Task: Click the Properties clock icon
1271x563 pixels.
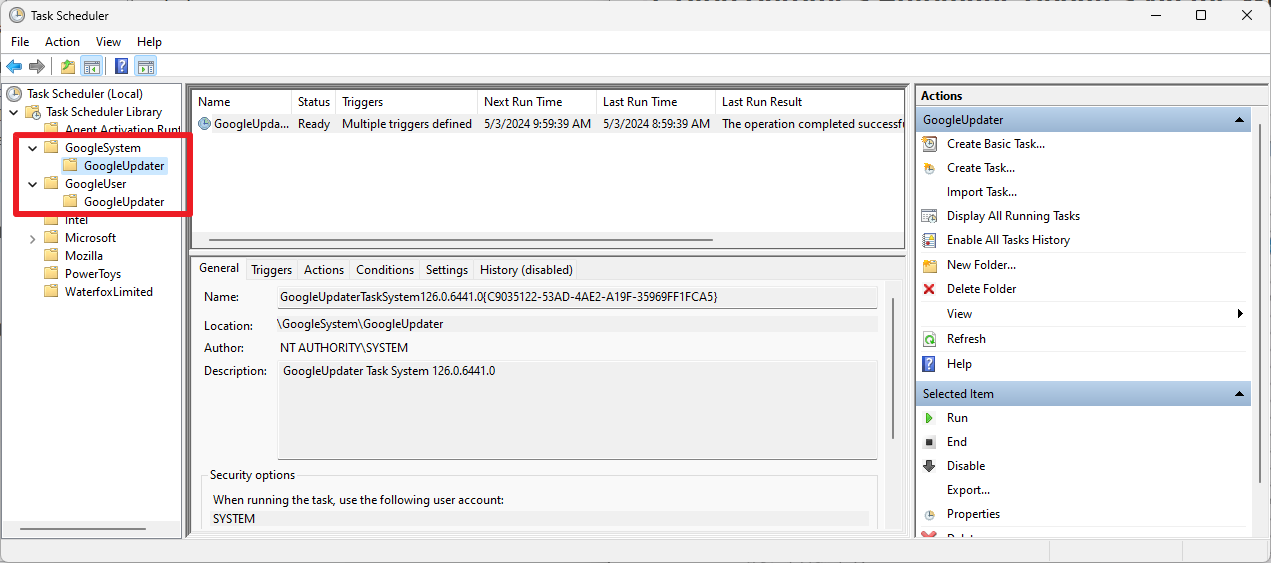Action: pos(929,514)
